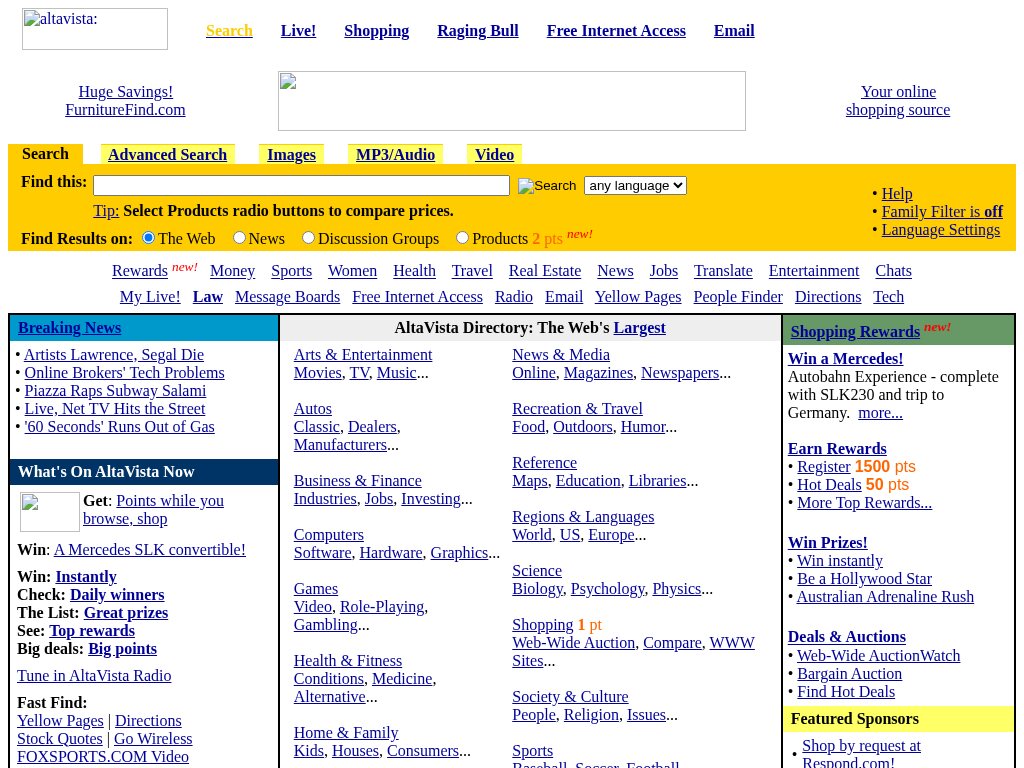
Task: Select the Products radio button
Action: coord(462,238)
